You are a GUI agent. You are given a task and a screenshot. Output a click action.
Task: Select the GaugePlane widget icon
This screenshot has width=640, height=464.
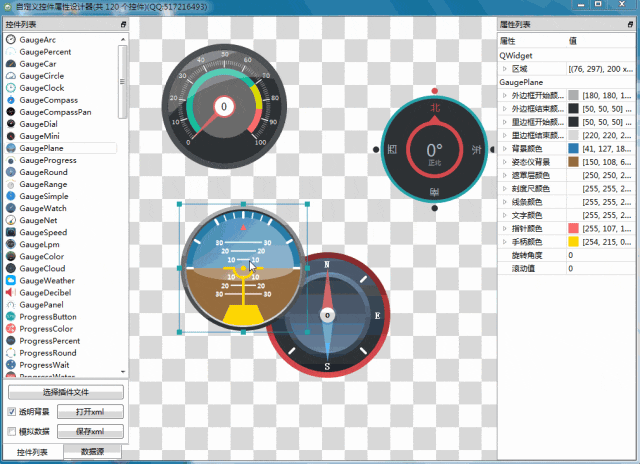pyautogui.click(x=11, y=148)
